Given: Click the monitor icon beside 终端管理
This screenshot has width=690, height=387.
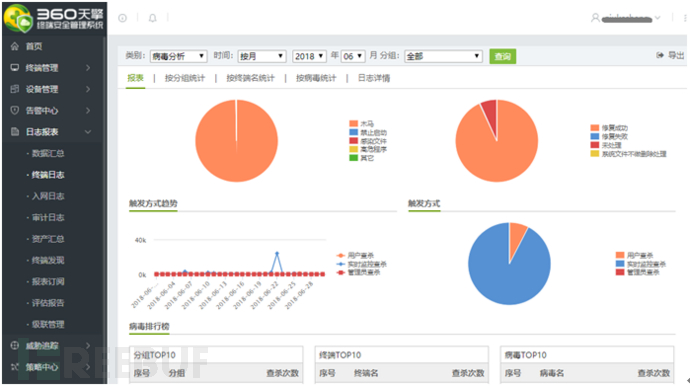Looking at the screenshot, I should (15, 67).
